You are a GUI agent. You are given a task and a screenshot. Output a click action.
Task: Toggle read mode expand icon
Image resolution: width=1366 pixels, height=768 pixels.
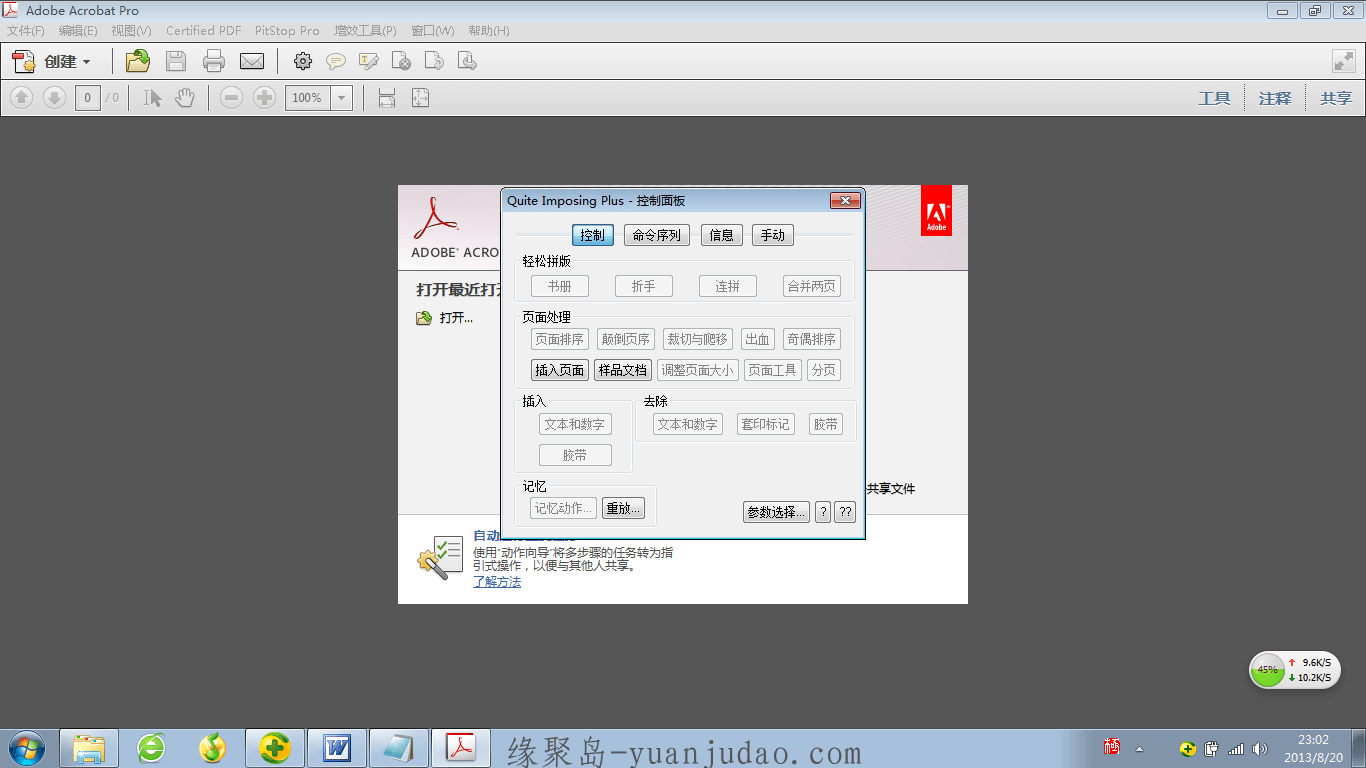click(x=1344, y=62)
